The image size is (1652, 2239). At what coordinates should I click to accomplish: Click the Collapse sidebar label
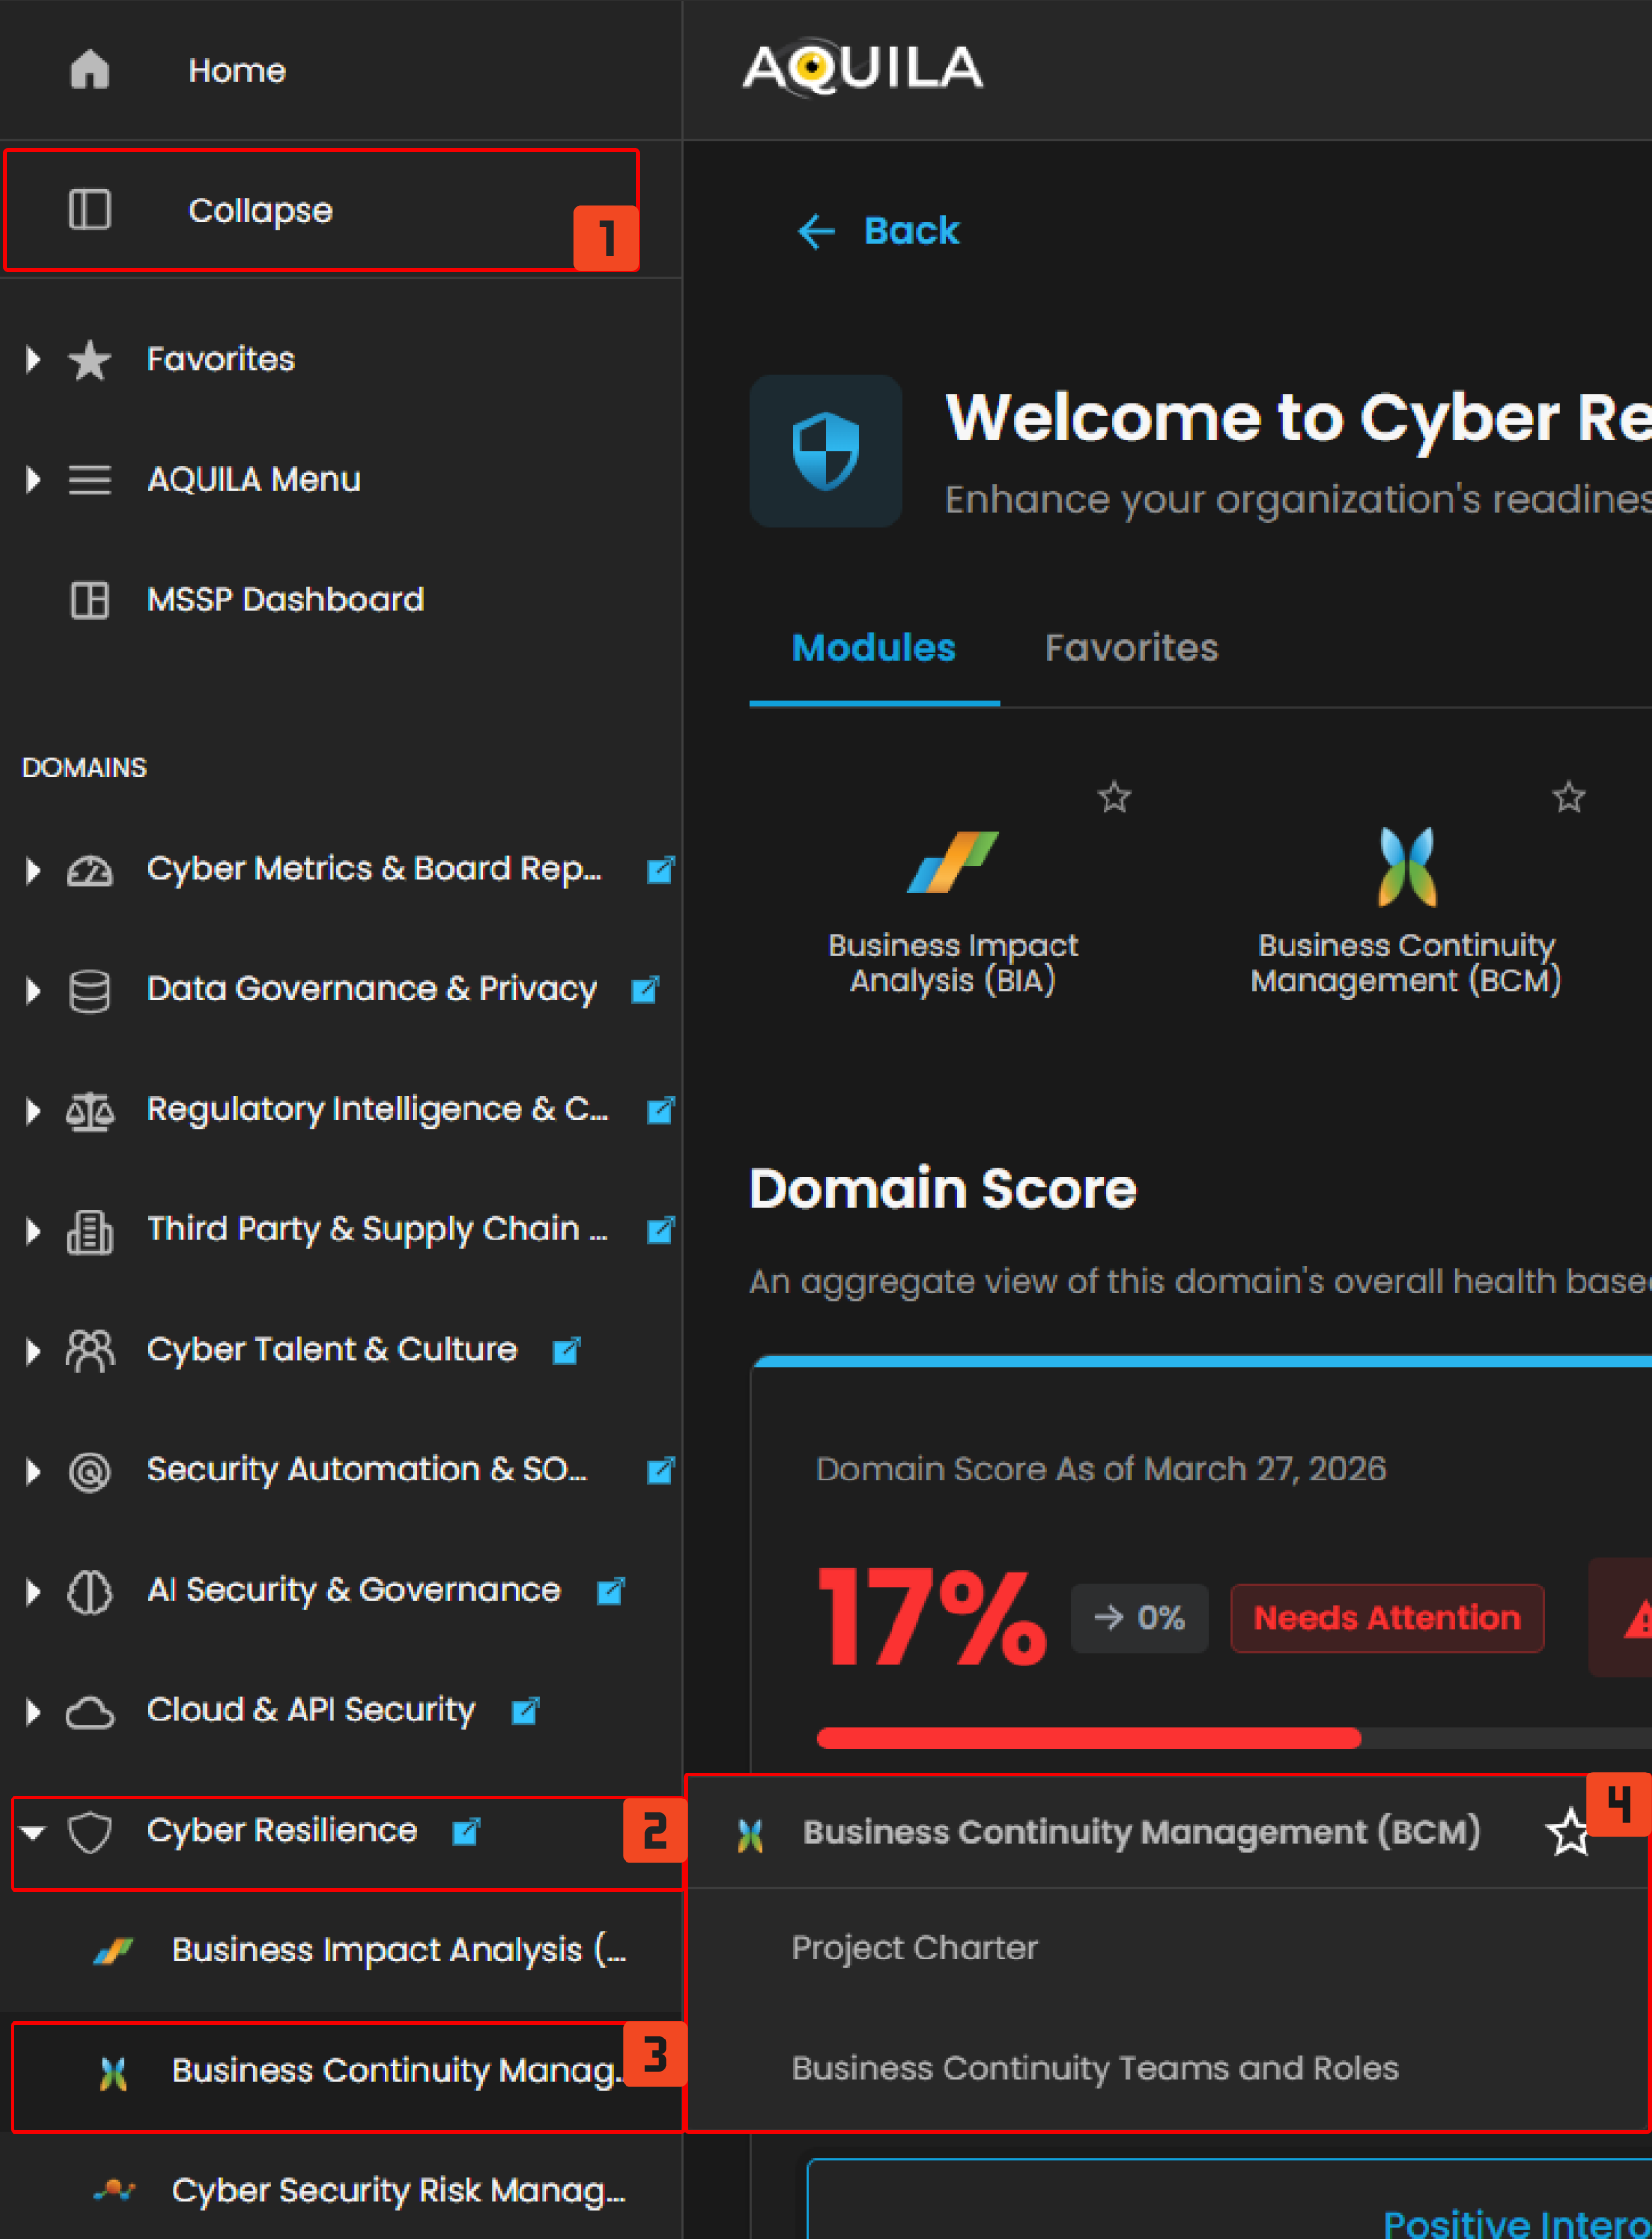click(260, 210)
